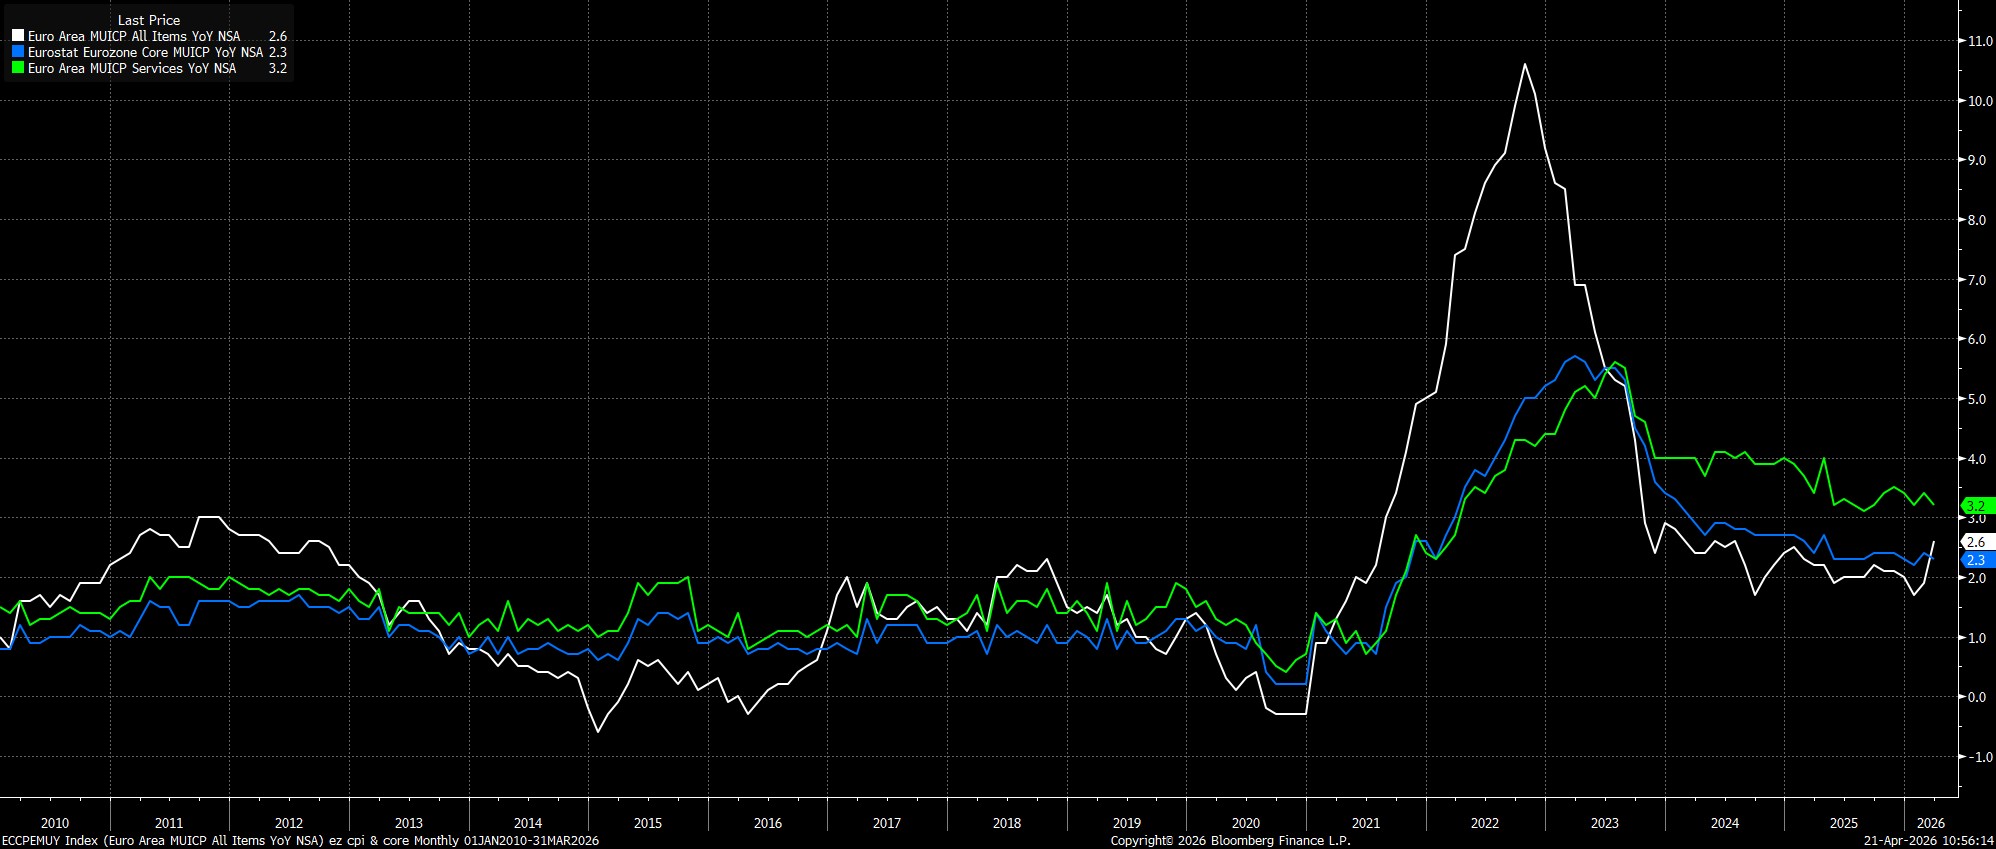Click the Last Price legend header
Screen dimensions: 1996x849
coord(149,20)
